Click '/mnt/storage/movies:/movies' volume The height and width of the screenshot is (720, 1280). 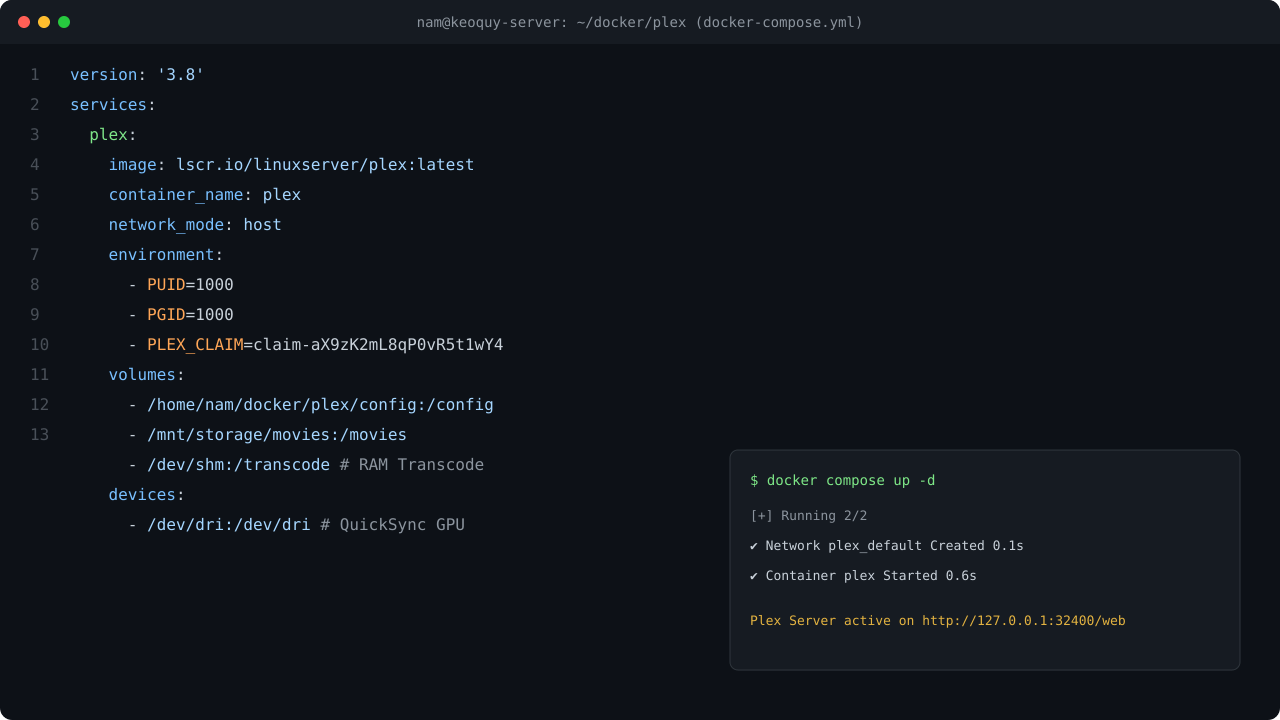click(x=277, y=435)
